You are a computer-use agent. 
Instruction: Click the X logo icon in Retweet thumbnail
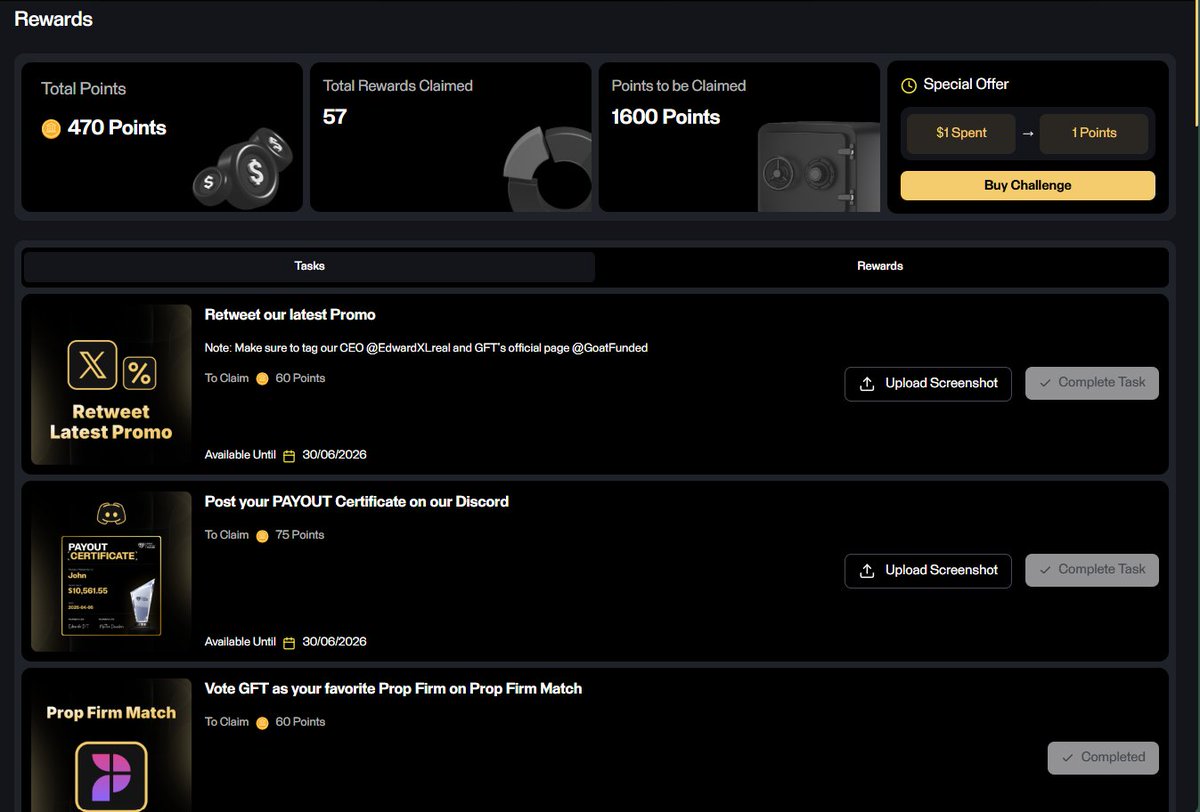pos(92,365)
